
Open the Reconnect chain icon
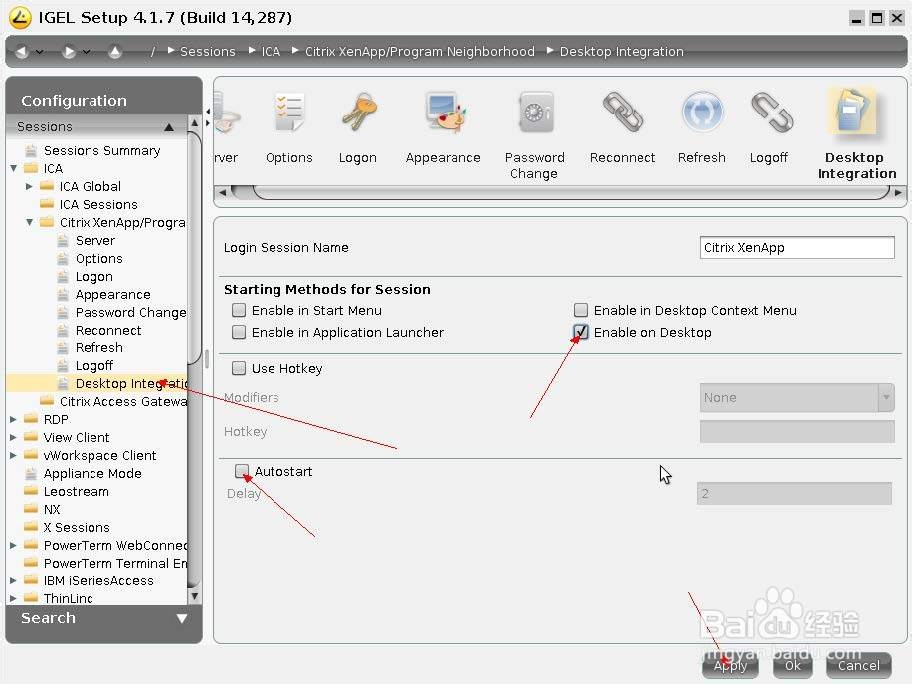(x=623, y=111)
